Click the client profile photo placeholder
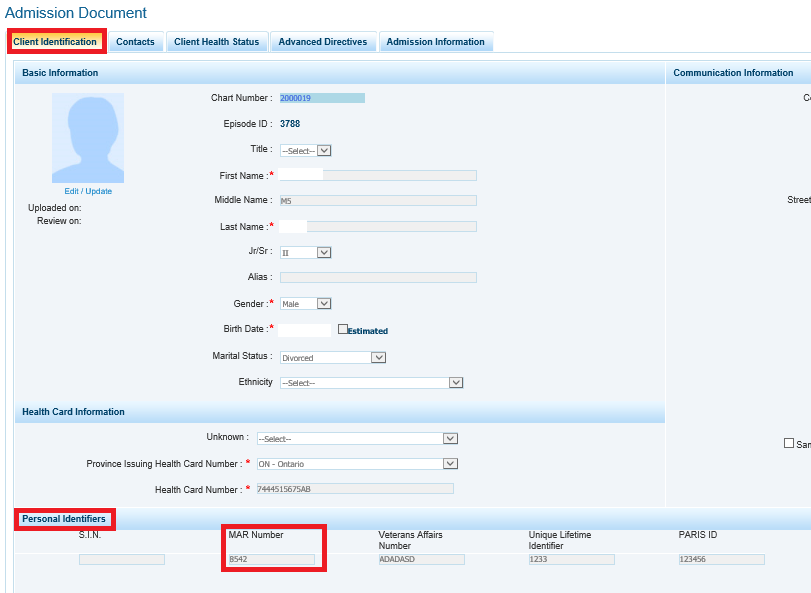Image resolution: width=811 pixels, height=593 pixels. (88, 138)
